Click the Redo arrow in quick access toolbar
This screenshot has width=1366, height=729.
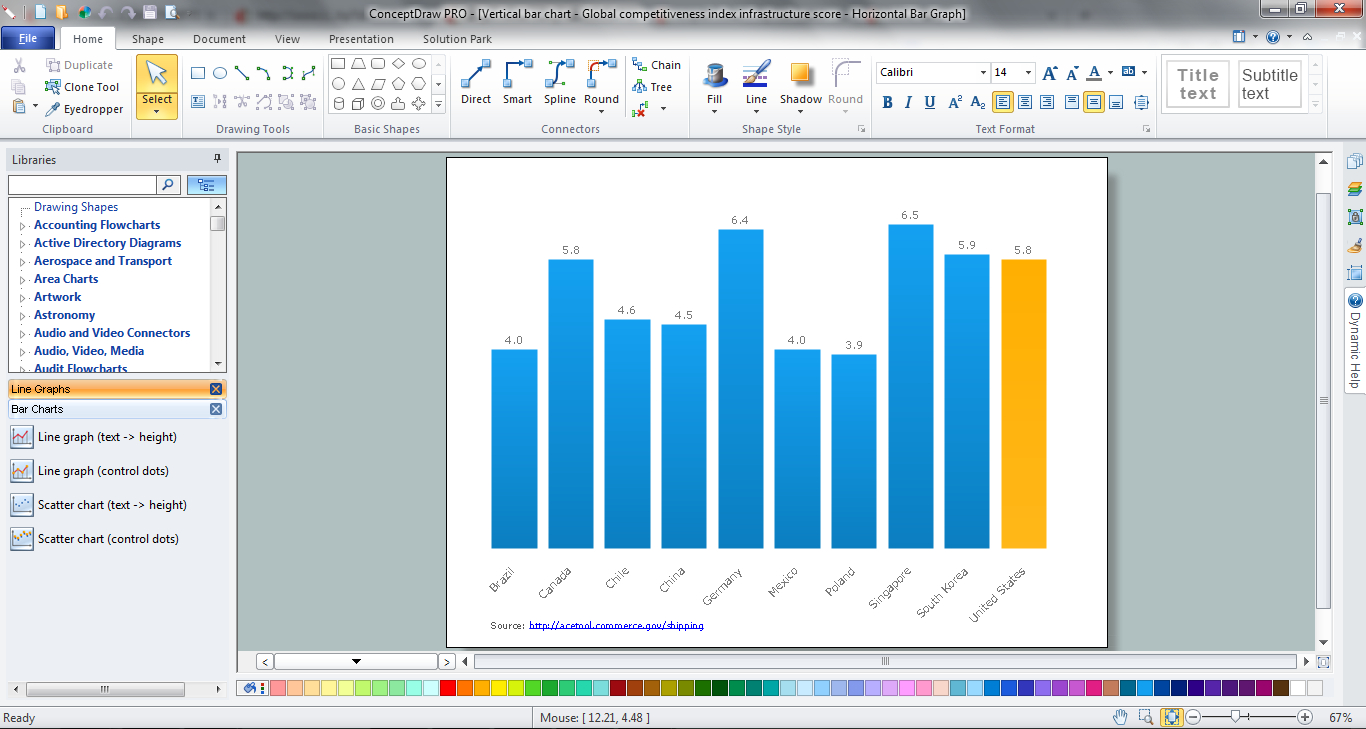(127, 13)
